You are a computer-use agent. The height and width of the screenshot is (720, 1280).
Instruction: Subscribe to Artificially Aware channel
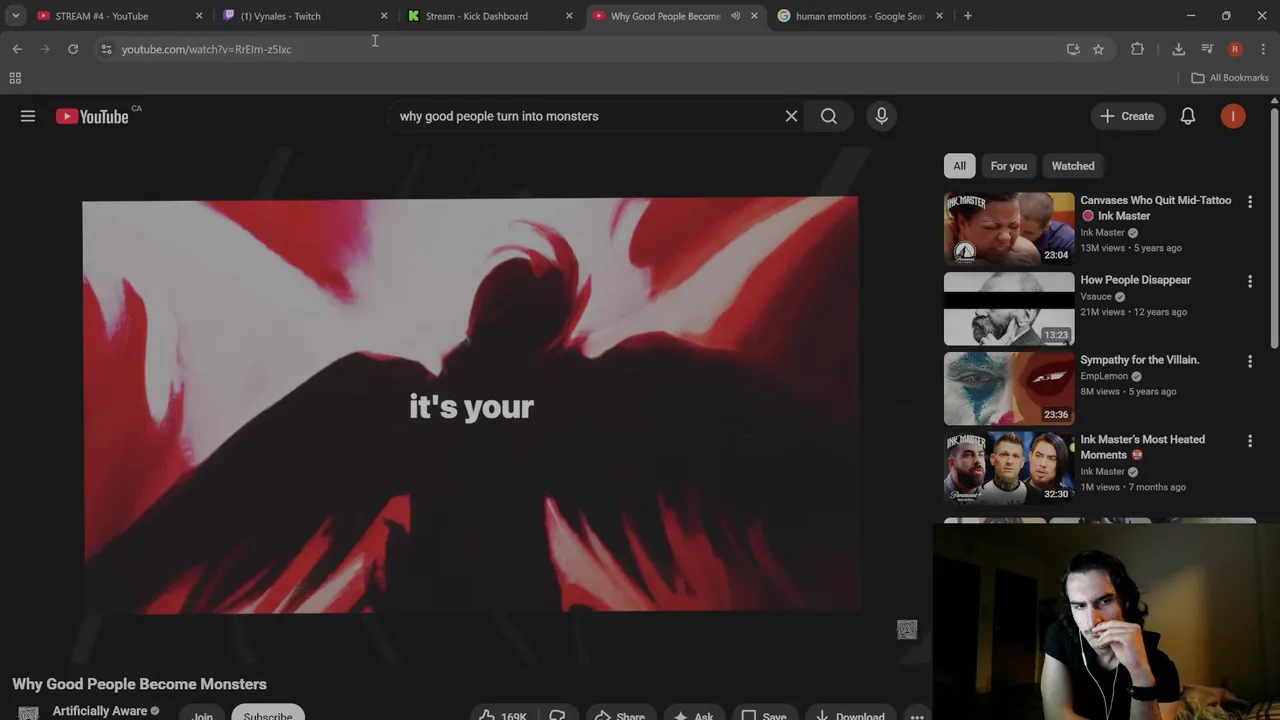coord(268,714)
